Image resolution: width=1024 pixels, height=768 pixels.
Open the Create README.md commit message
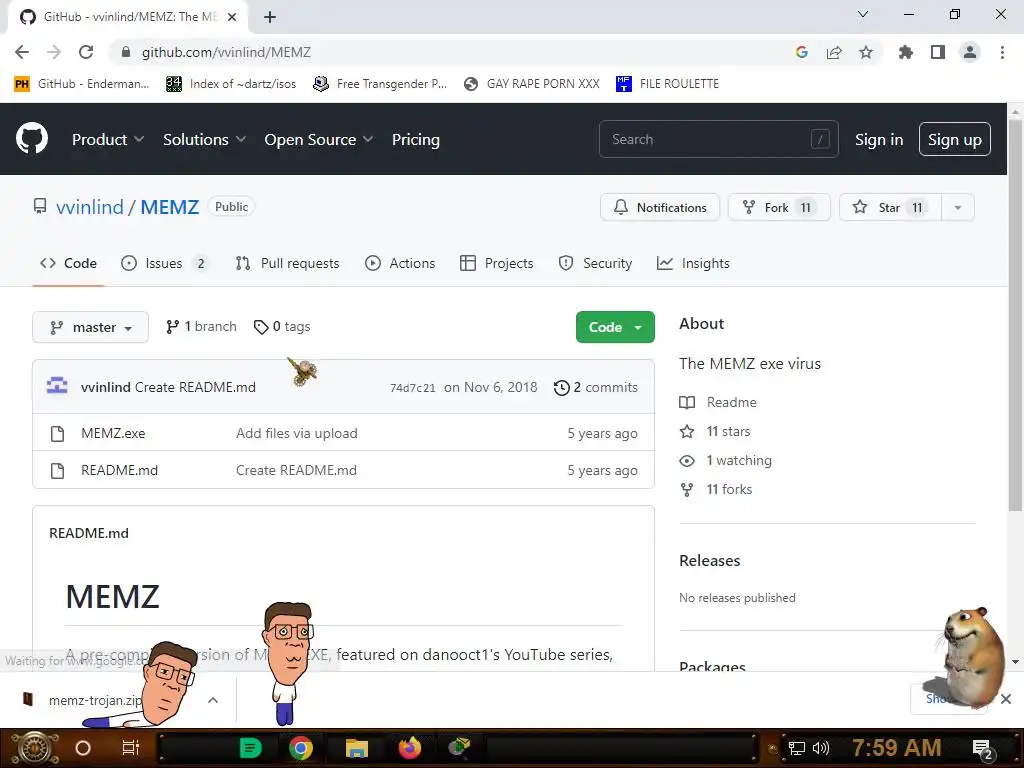pyautogui.click(x=195, y=387)
